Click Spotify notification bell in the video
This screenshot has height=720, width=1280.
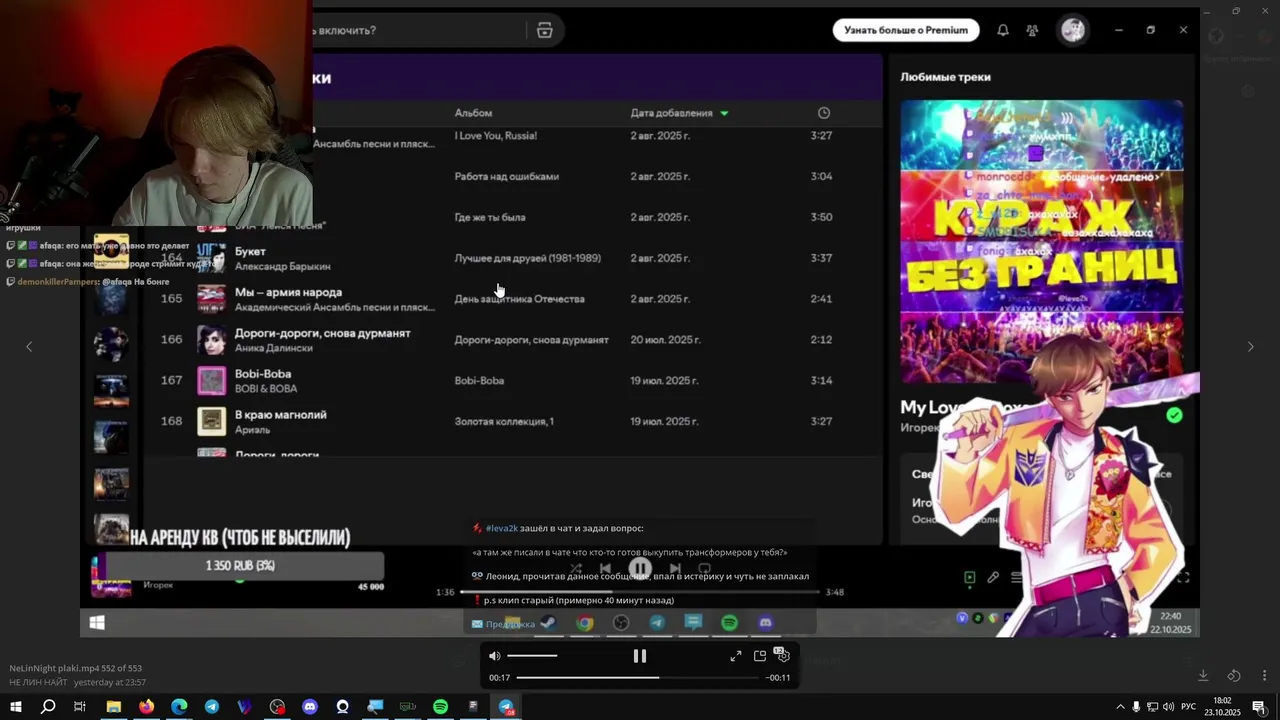click(x=1002, y=30)
